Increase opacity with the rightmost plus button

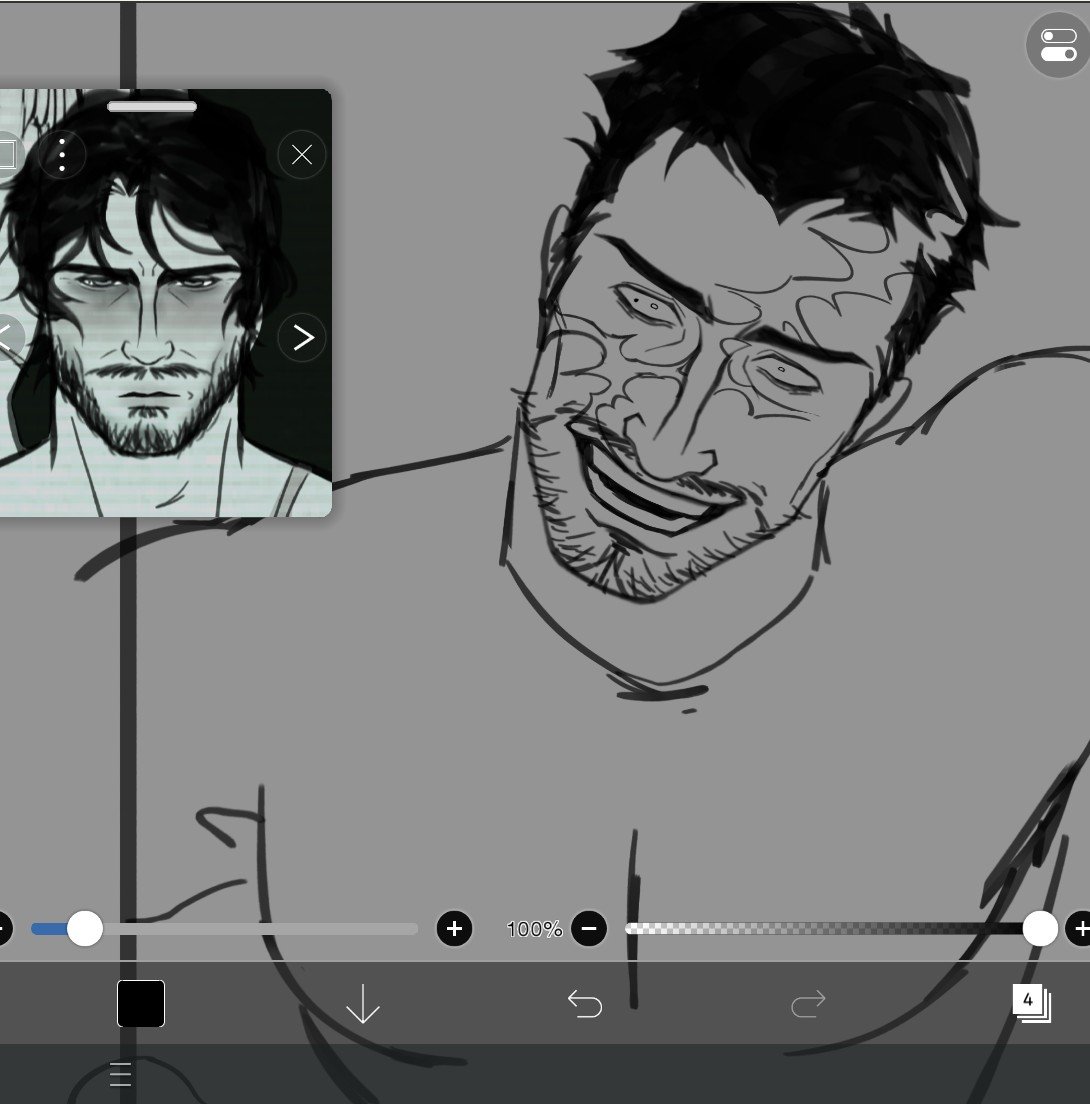point(1079,929)
